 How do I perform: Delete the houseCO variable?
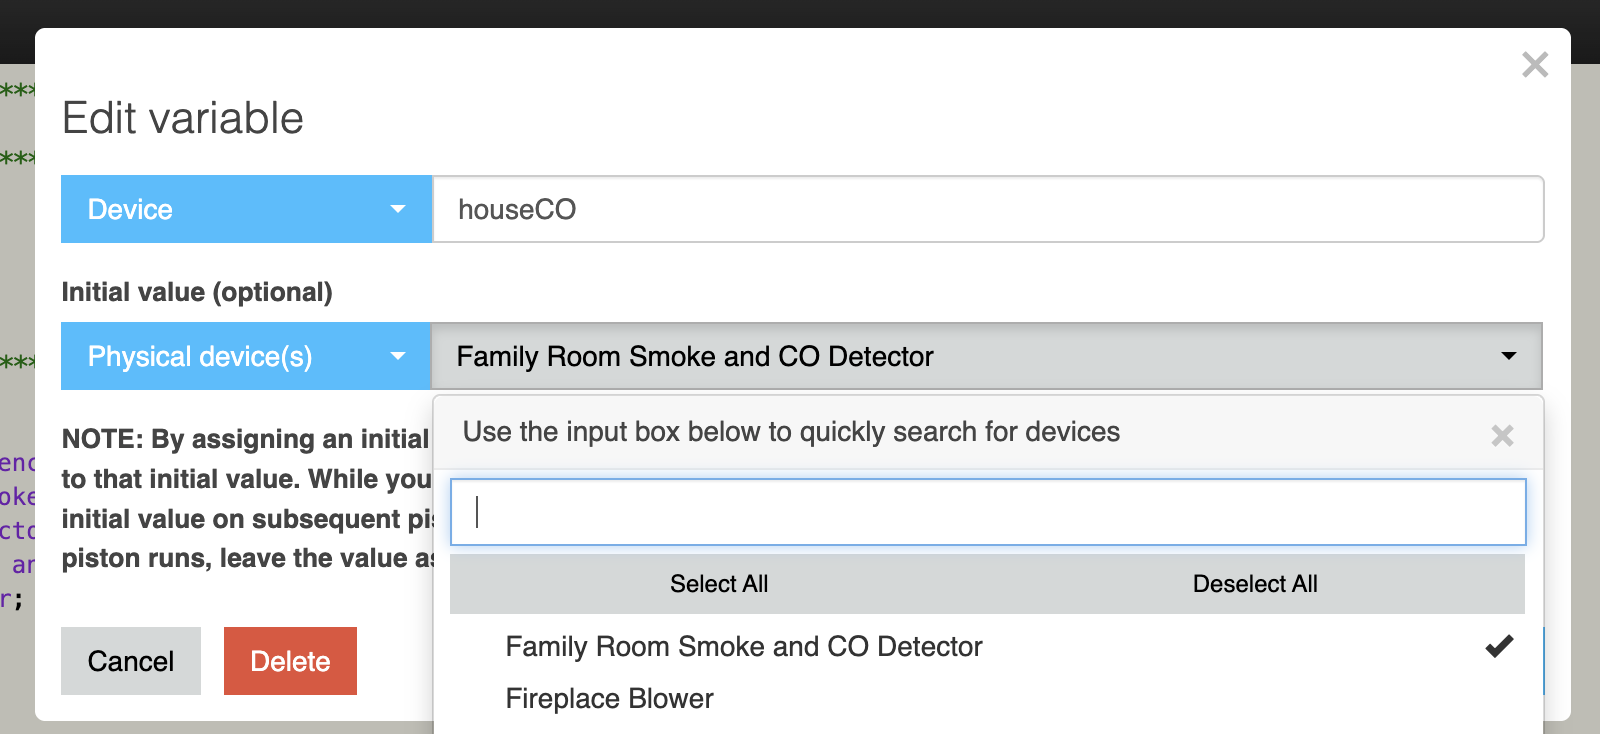290,661
